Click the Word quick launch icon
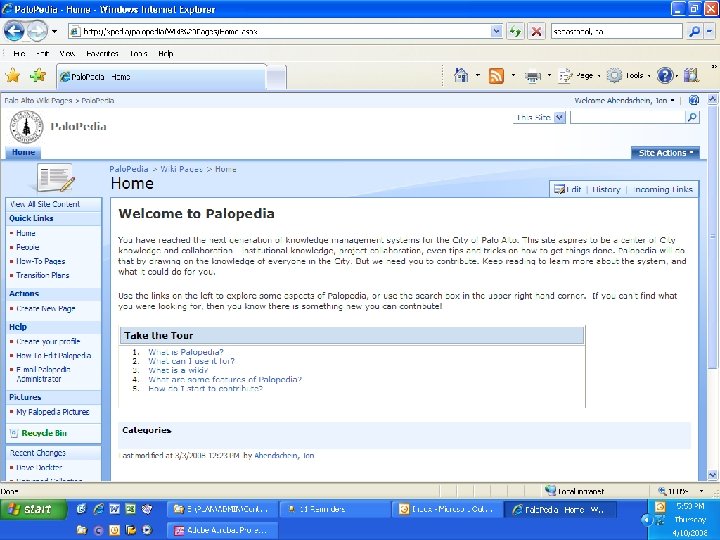This screenshot has width=720, height=540. pyautogui.click(x=114, y=509)
